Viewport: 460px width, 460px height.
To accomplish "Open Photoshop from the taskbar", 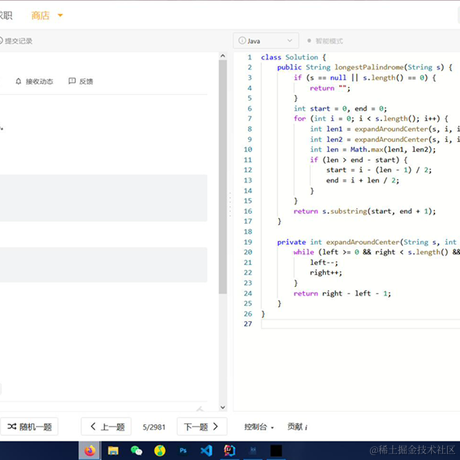I will tap(183, 451).
